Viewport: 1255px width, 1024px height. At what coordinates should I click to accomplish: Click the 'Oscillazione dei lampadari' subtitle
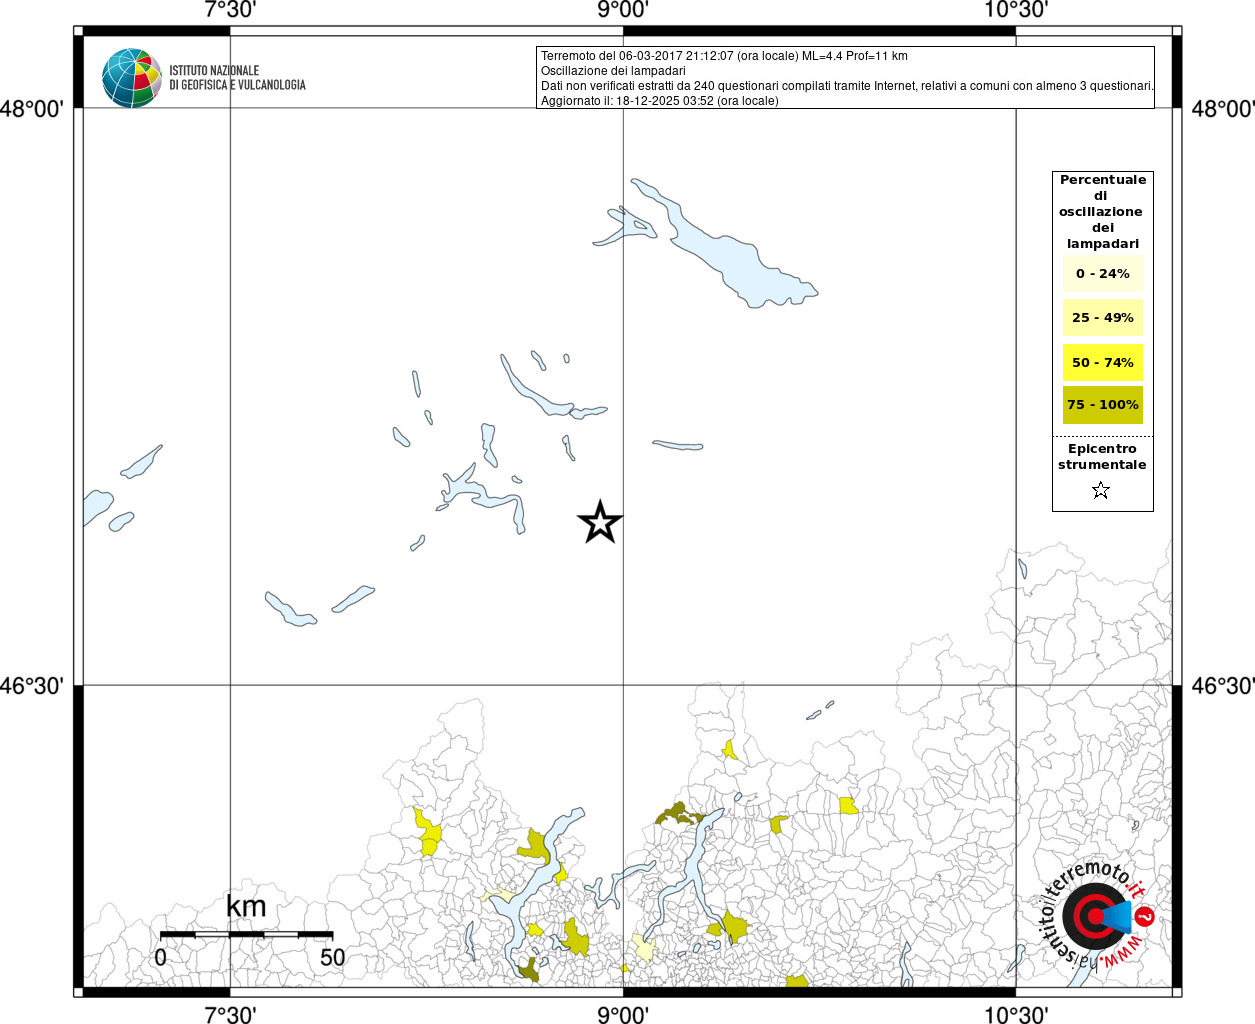(x=613, y=71)
